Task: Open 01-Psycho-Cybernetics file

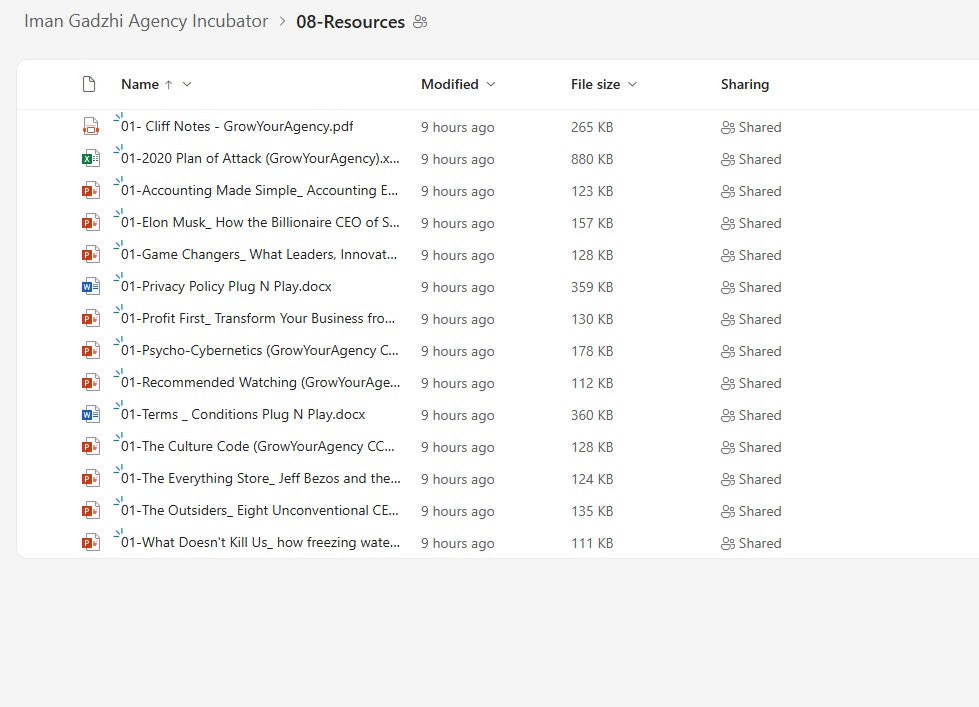Action: 260,351
